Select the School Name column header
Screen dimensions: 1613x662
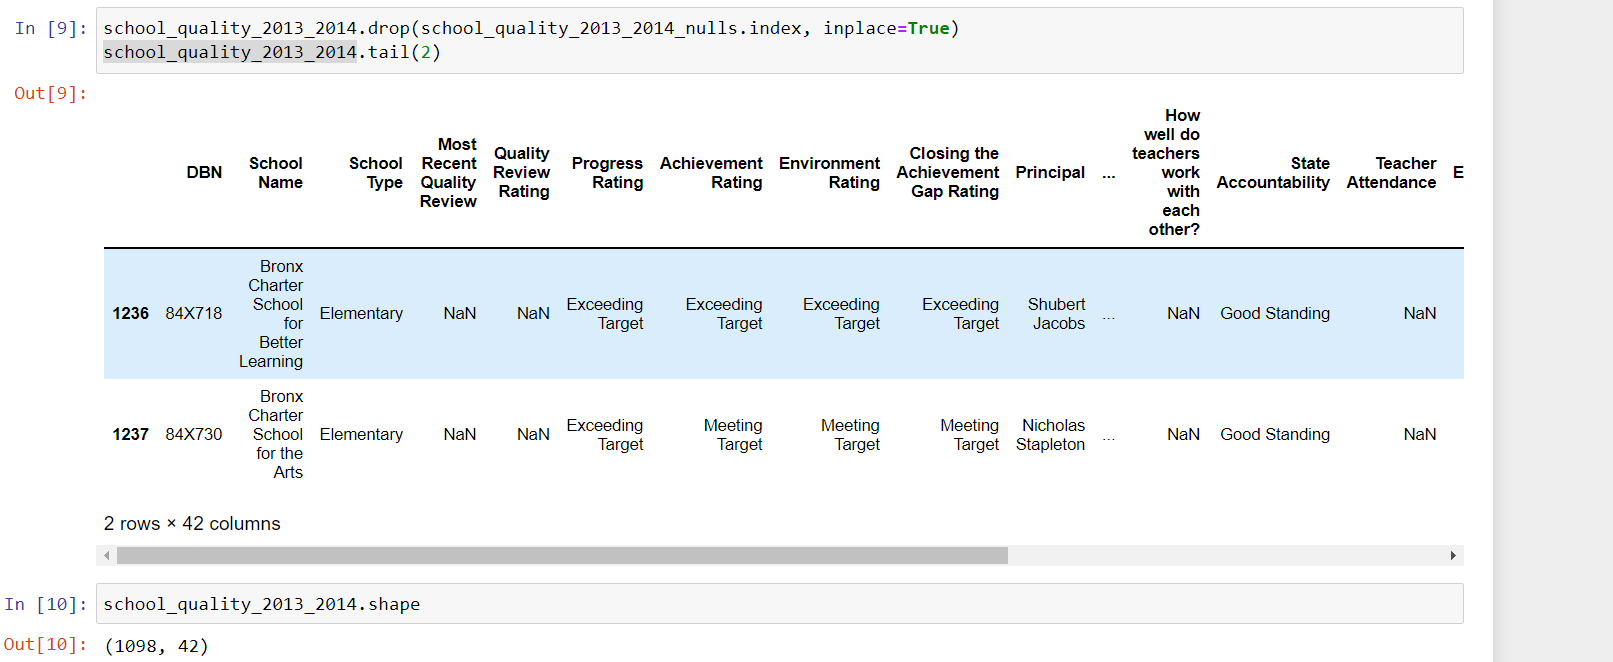tap(276, 172)
